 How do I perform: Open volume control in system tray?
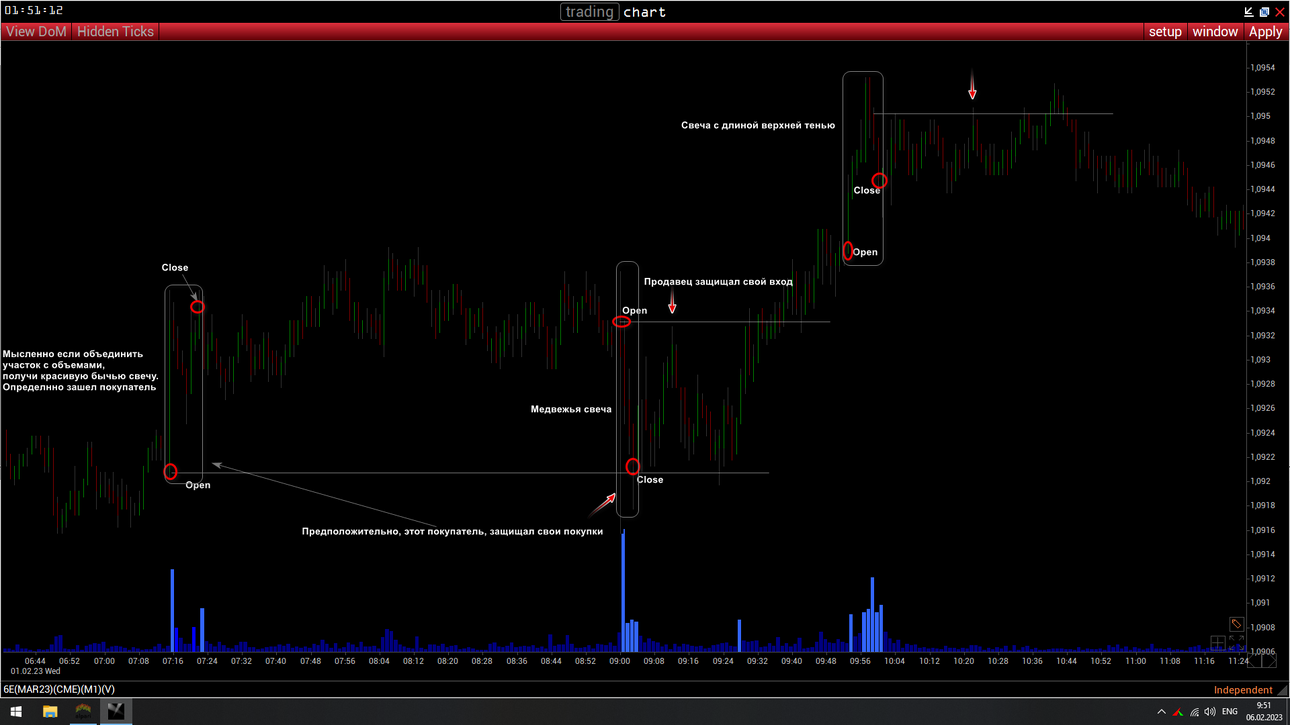pyautogui.click(x=1210, y=712)
